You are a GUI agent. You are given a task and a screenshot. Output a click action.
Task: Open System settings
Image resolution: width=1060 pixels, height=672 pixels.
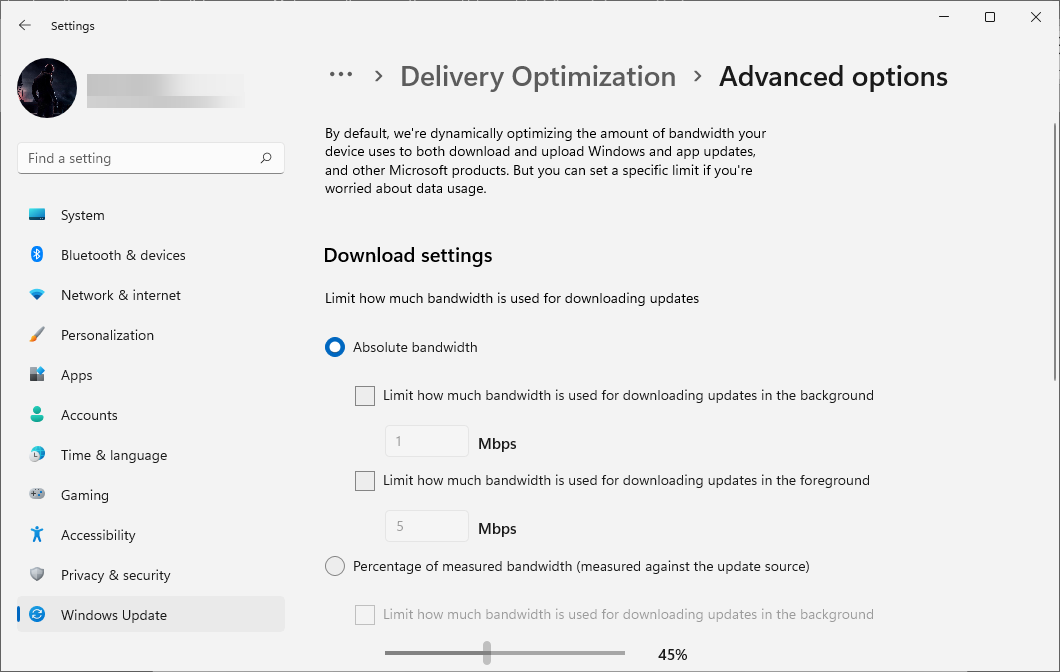coord(151,215)
